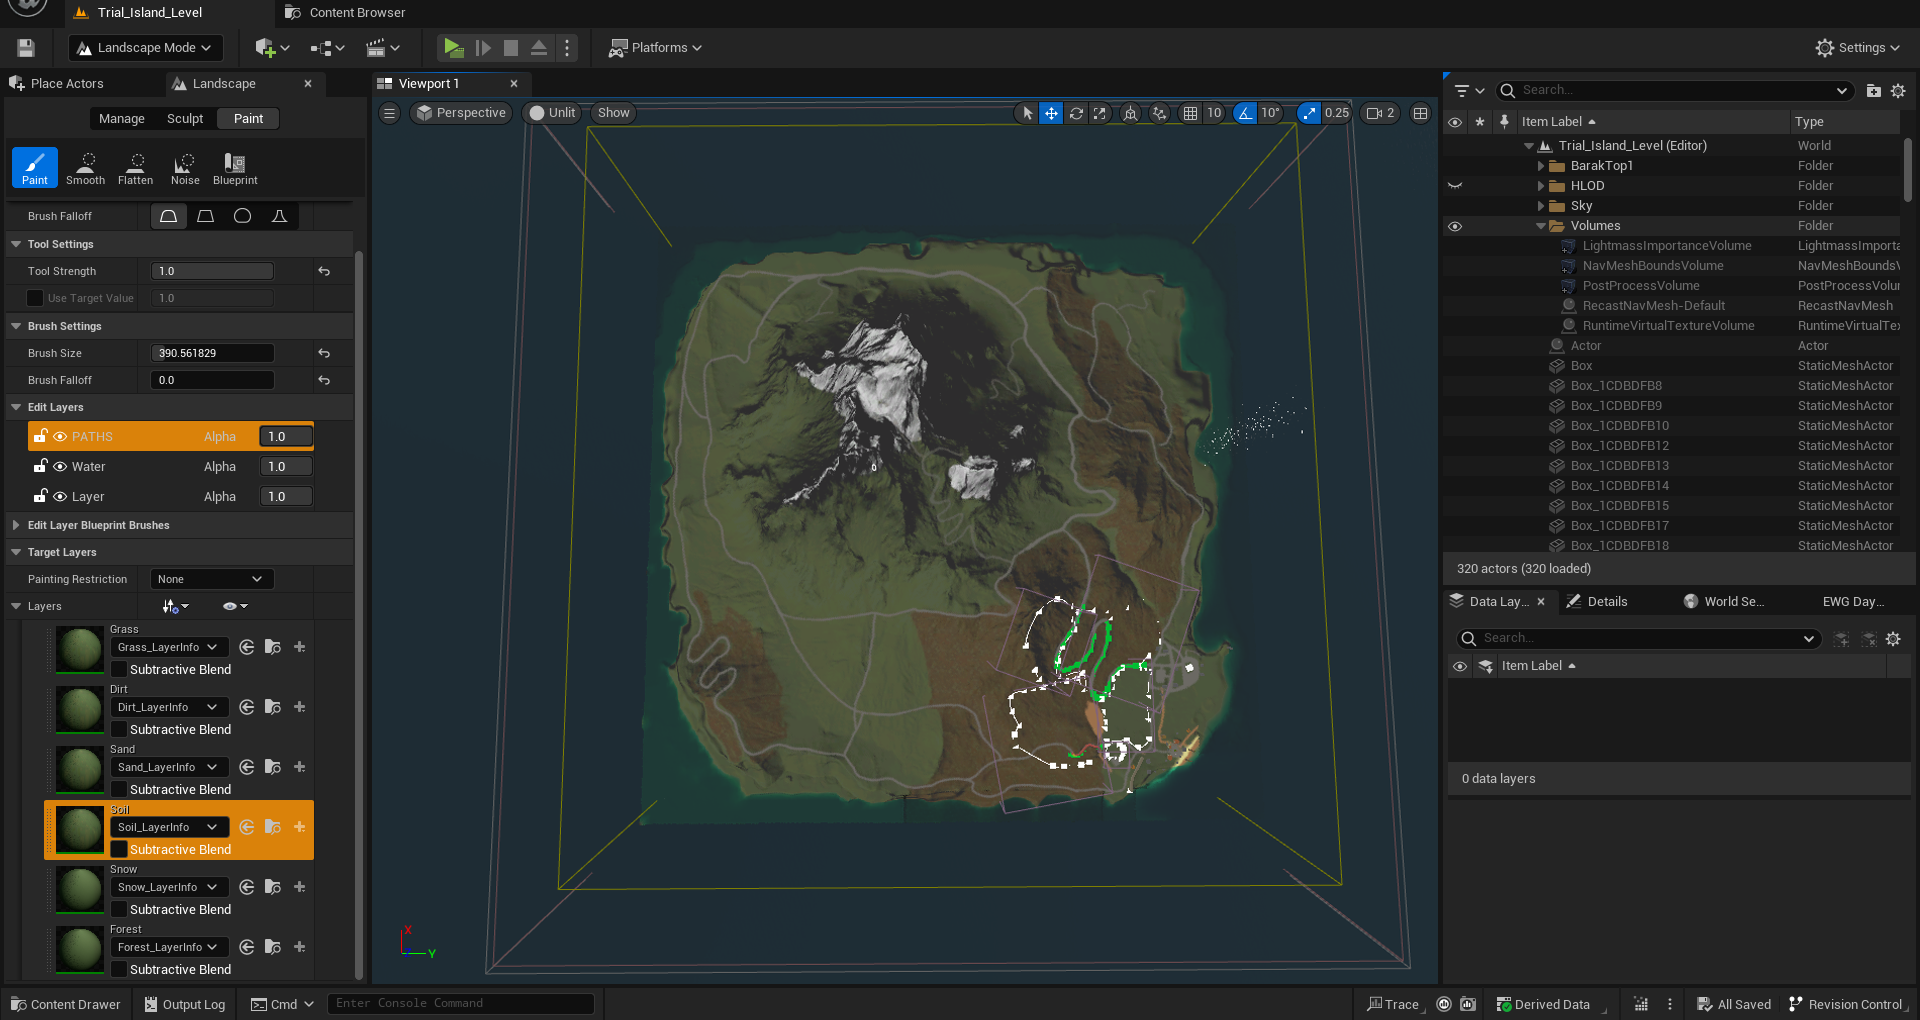This screenshot has width=1920, height=1020.
Task: Select the Smooth landscape tool
Action: [x=85, y=168]
